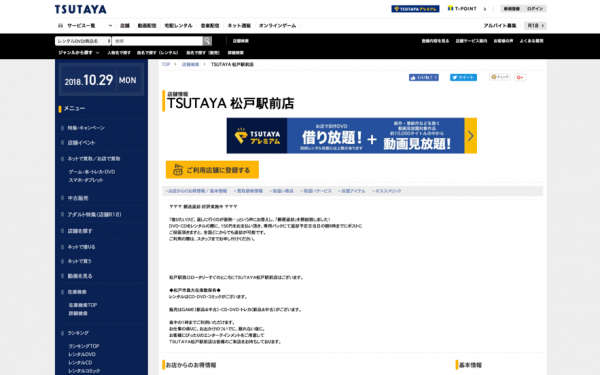Open 登録内容を見る link
The height and width of the screenshot is (375, 600).
coord(435,41)
